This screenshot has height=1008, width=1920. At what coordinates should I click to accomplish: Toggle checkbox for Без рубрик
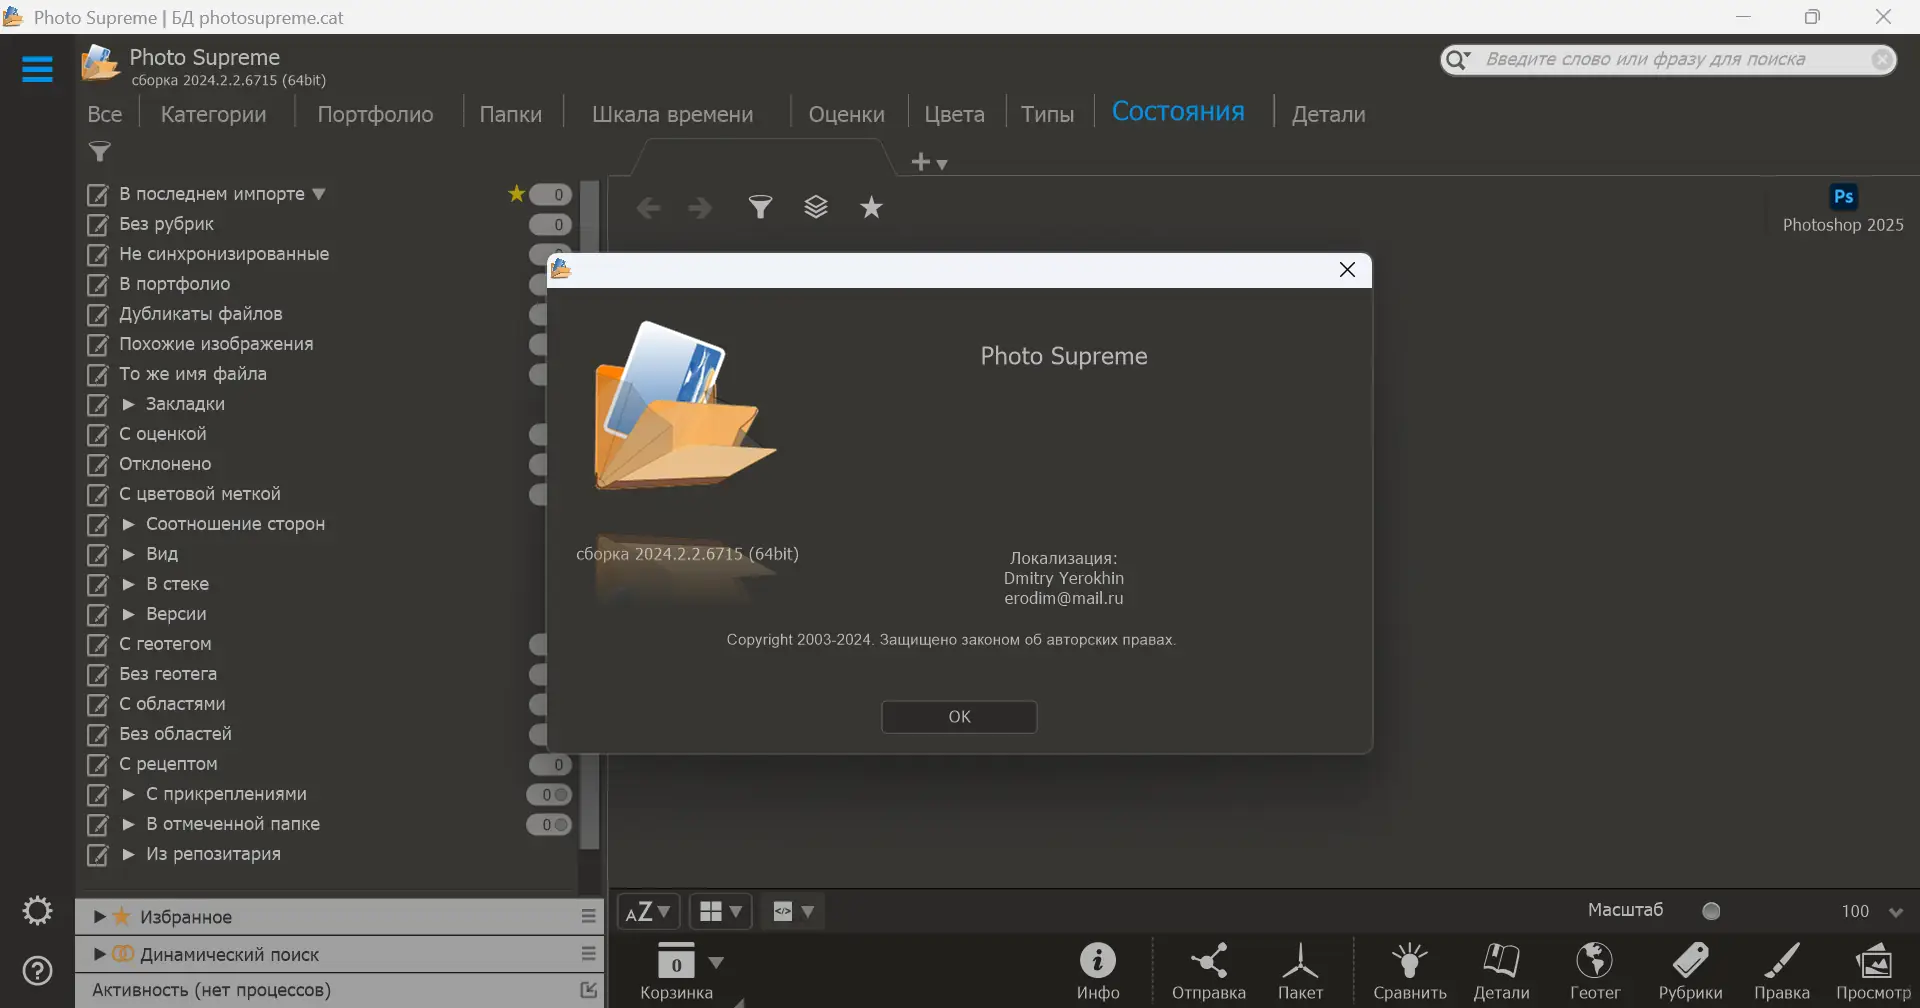[98, 224]
